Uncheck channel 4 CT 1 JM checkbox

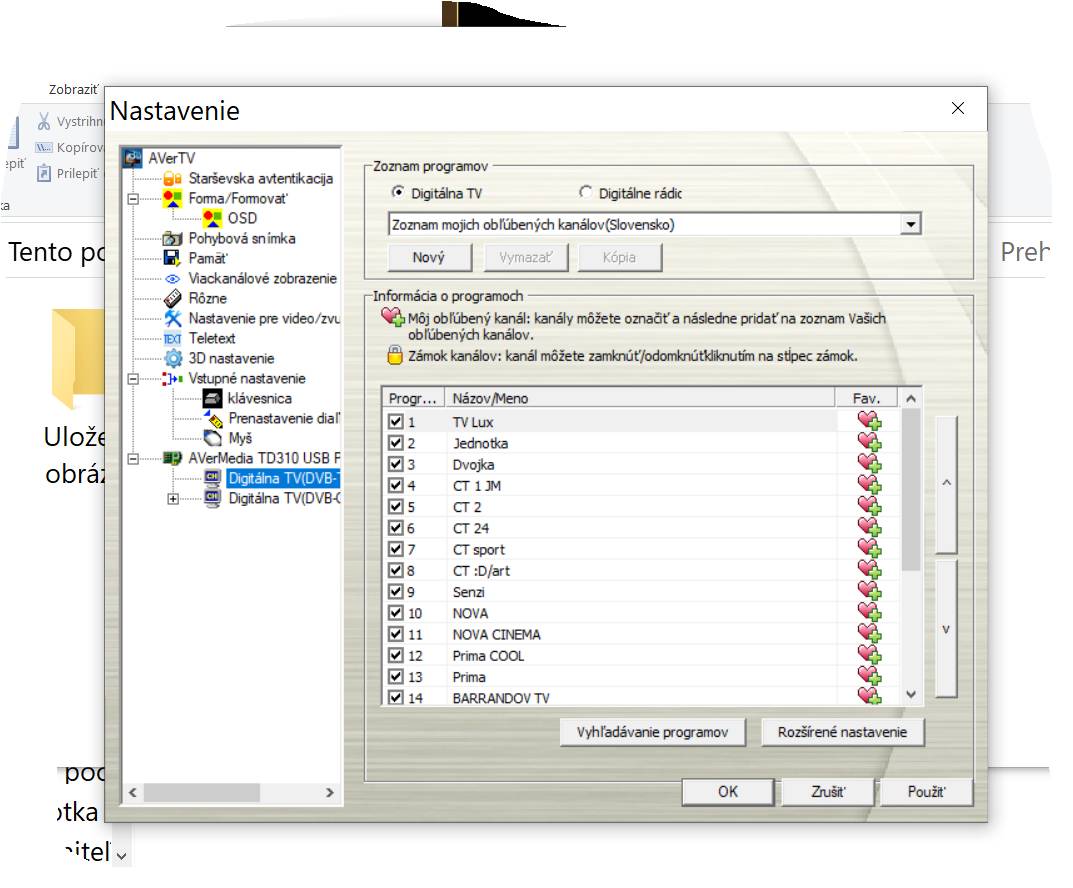click(x=396, y=485)
